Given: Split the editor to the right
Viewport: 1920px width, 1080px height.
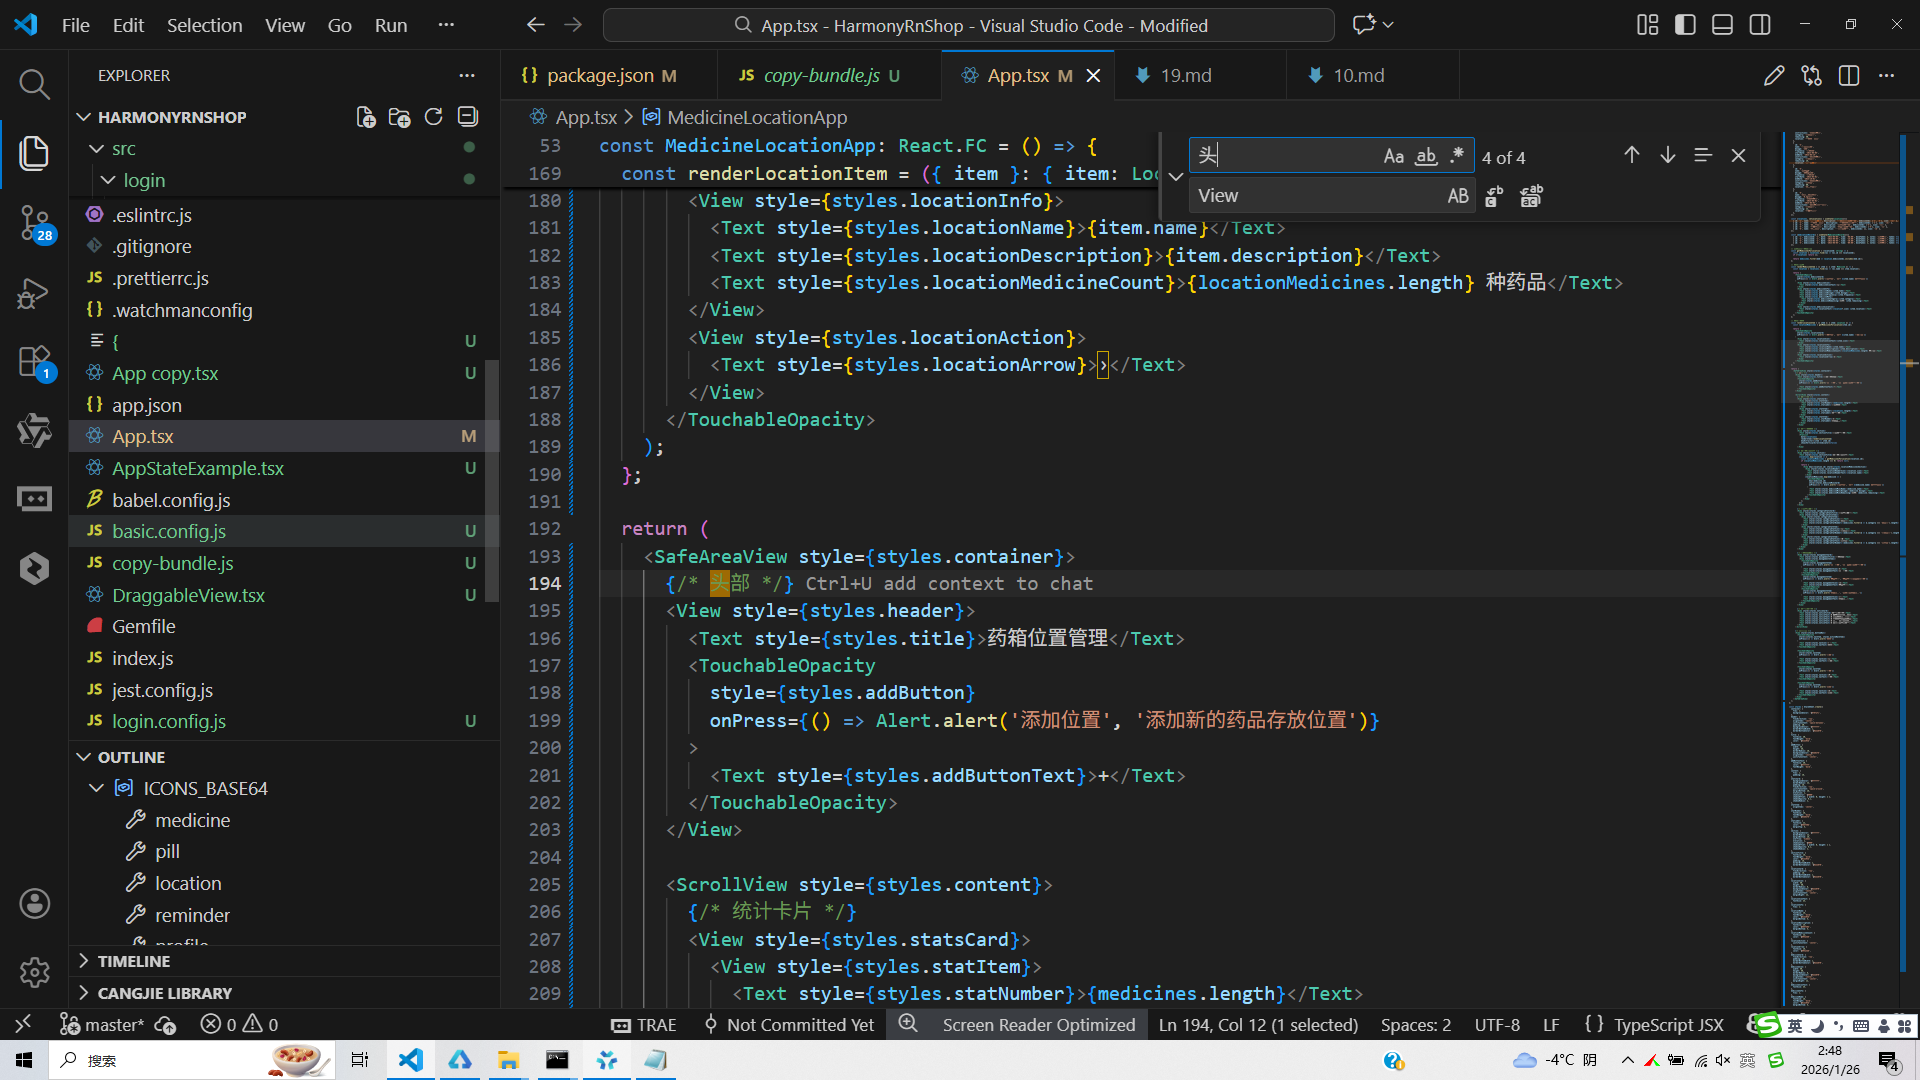Looking at the screenshot, I should (1849, 76).
